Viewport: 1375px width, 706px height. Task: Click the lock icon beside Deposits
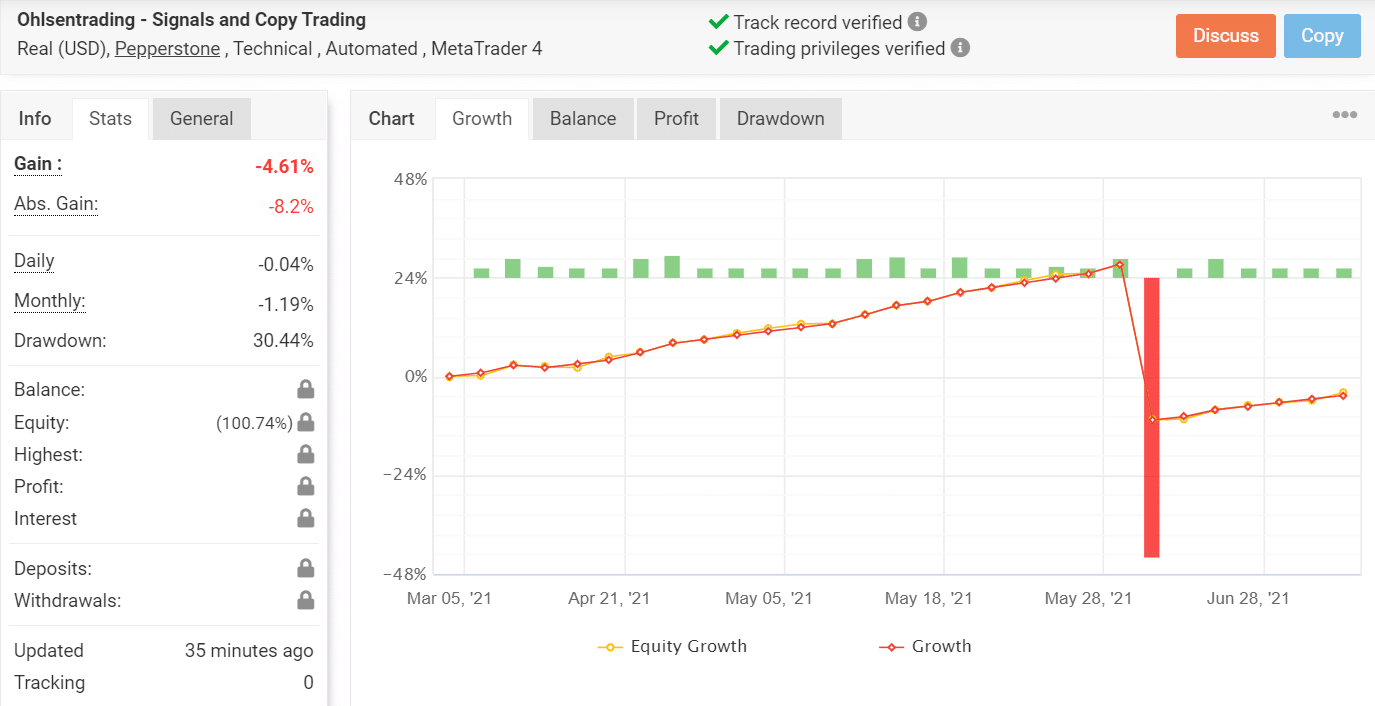305,567
